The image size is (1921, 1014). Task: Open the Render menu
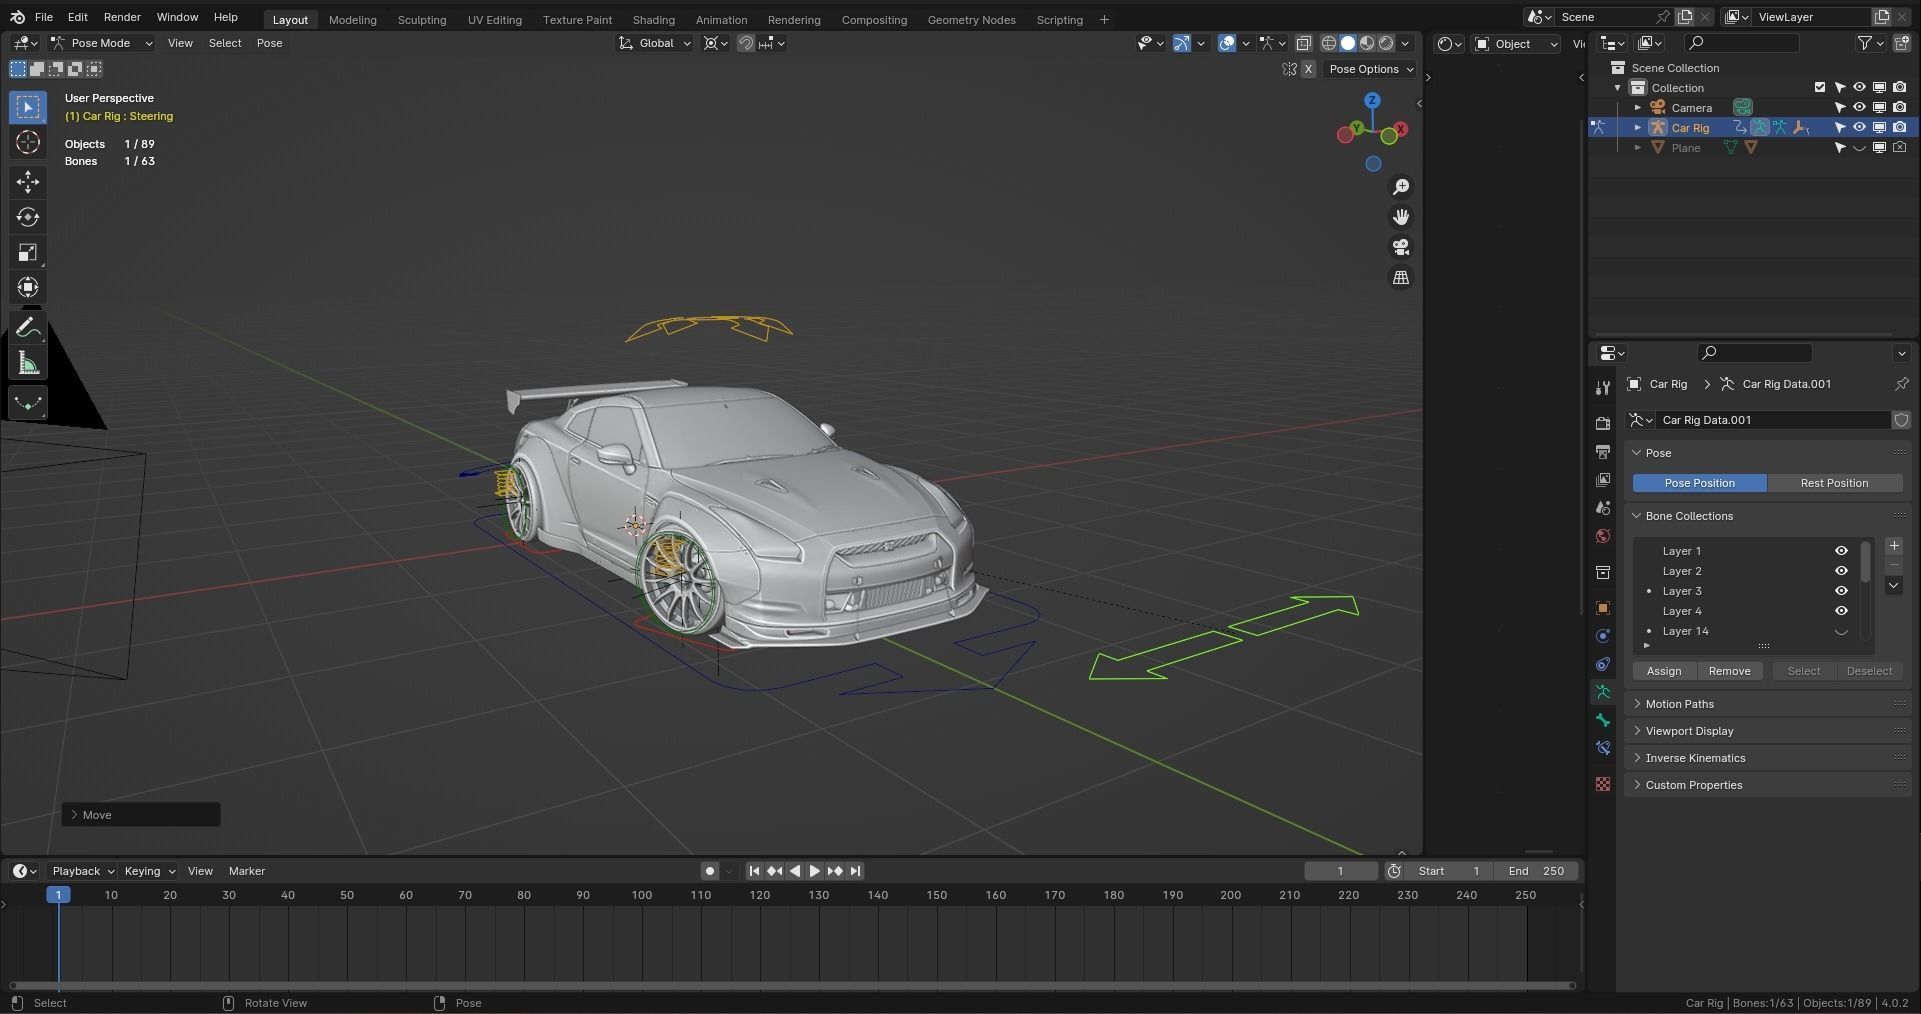click(122, 17)
